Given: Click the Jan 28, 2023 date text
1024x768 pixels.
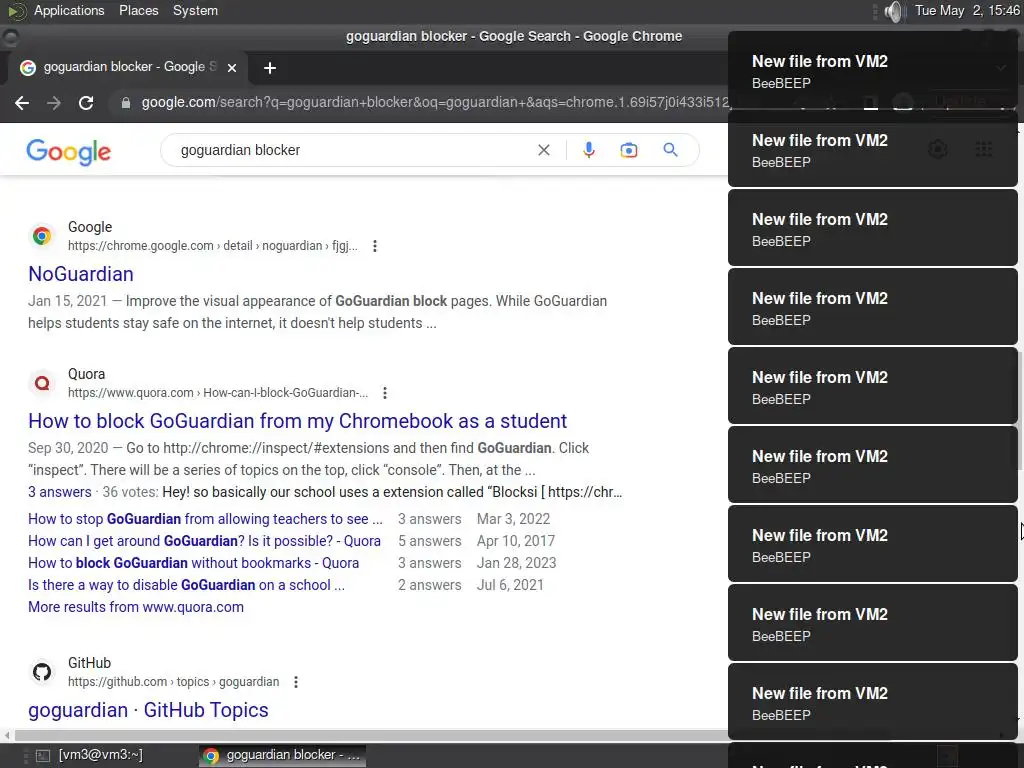Looking at the screenshot, I should point(517,563).
